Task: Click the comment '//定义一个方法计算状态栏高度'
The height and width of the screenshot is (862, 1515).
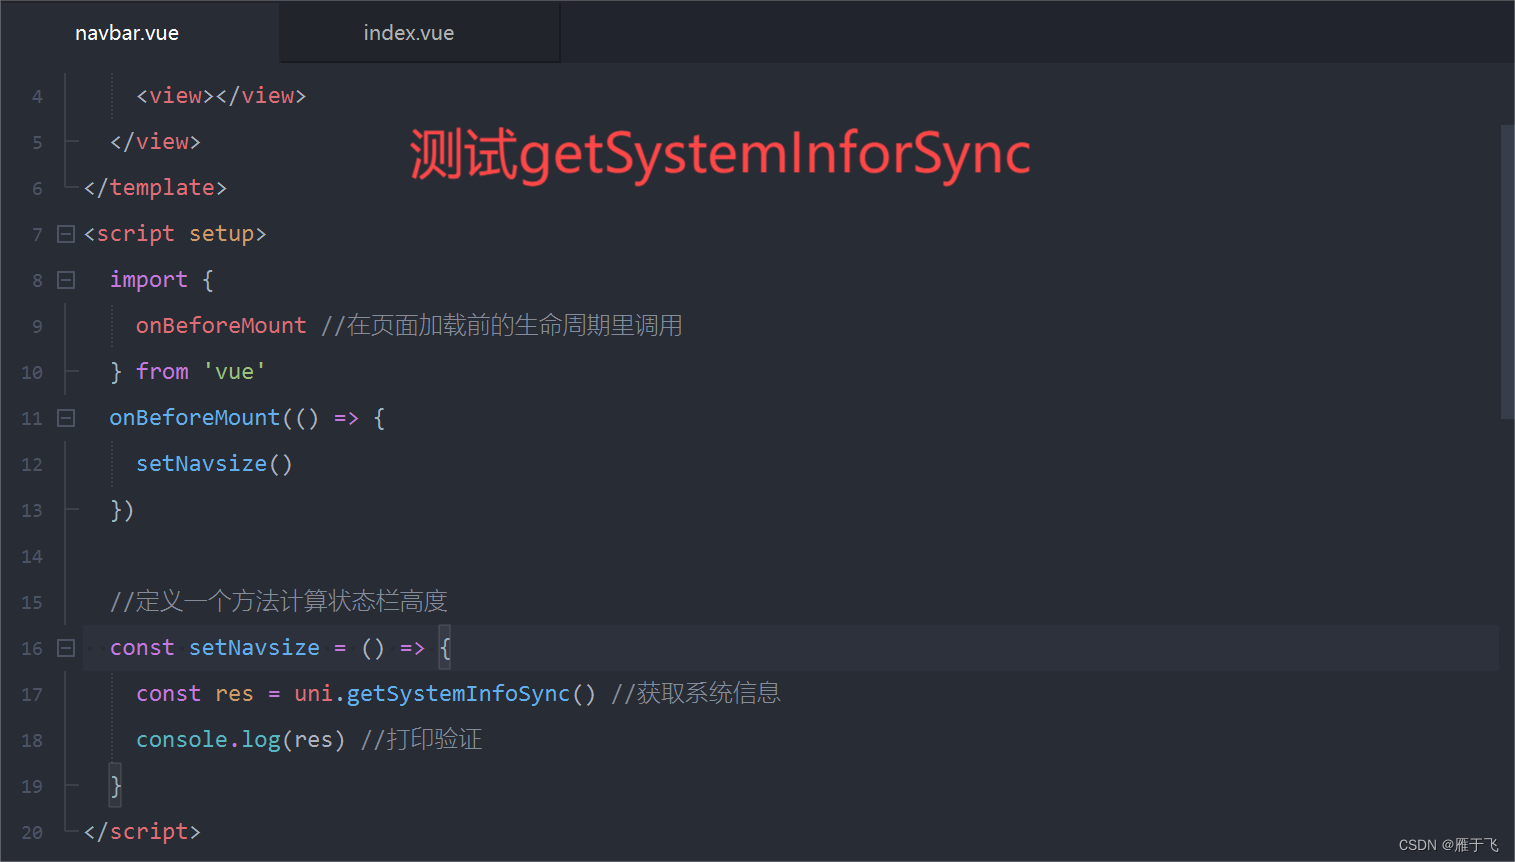Action: [x=278, y=602]
